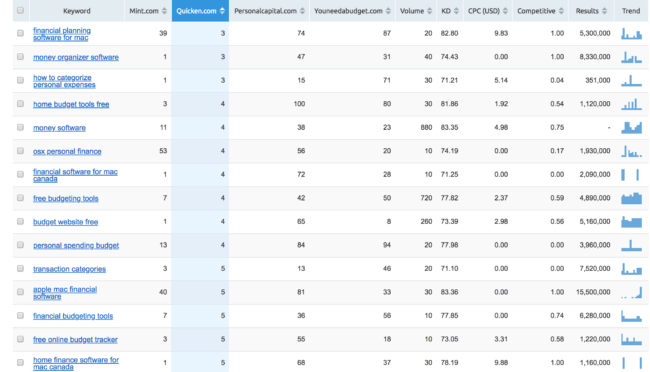The width and height of the screenshot is (650, 372).
Task: Open the personal spending budget keyword link
Action: click(x=76, y=246)
